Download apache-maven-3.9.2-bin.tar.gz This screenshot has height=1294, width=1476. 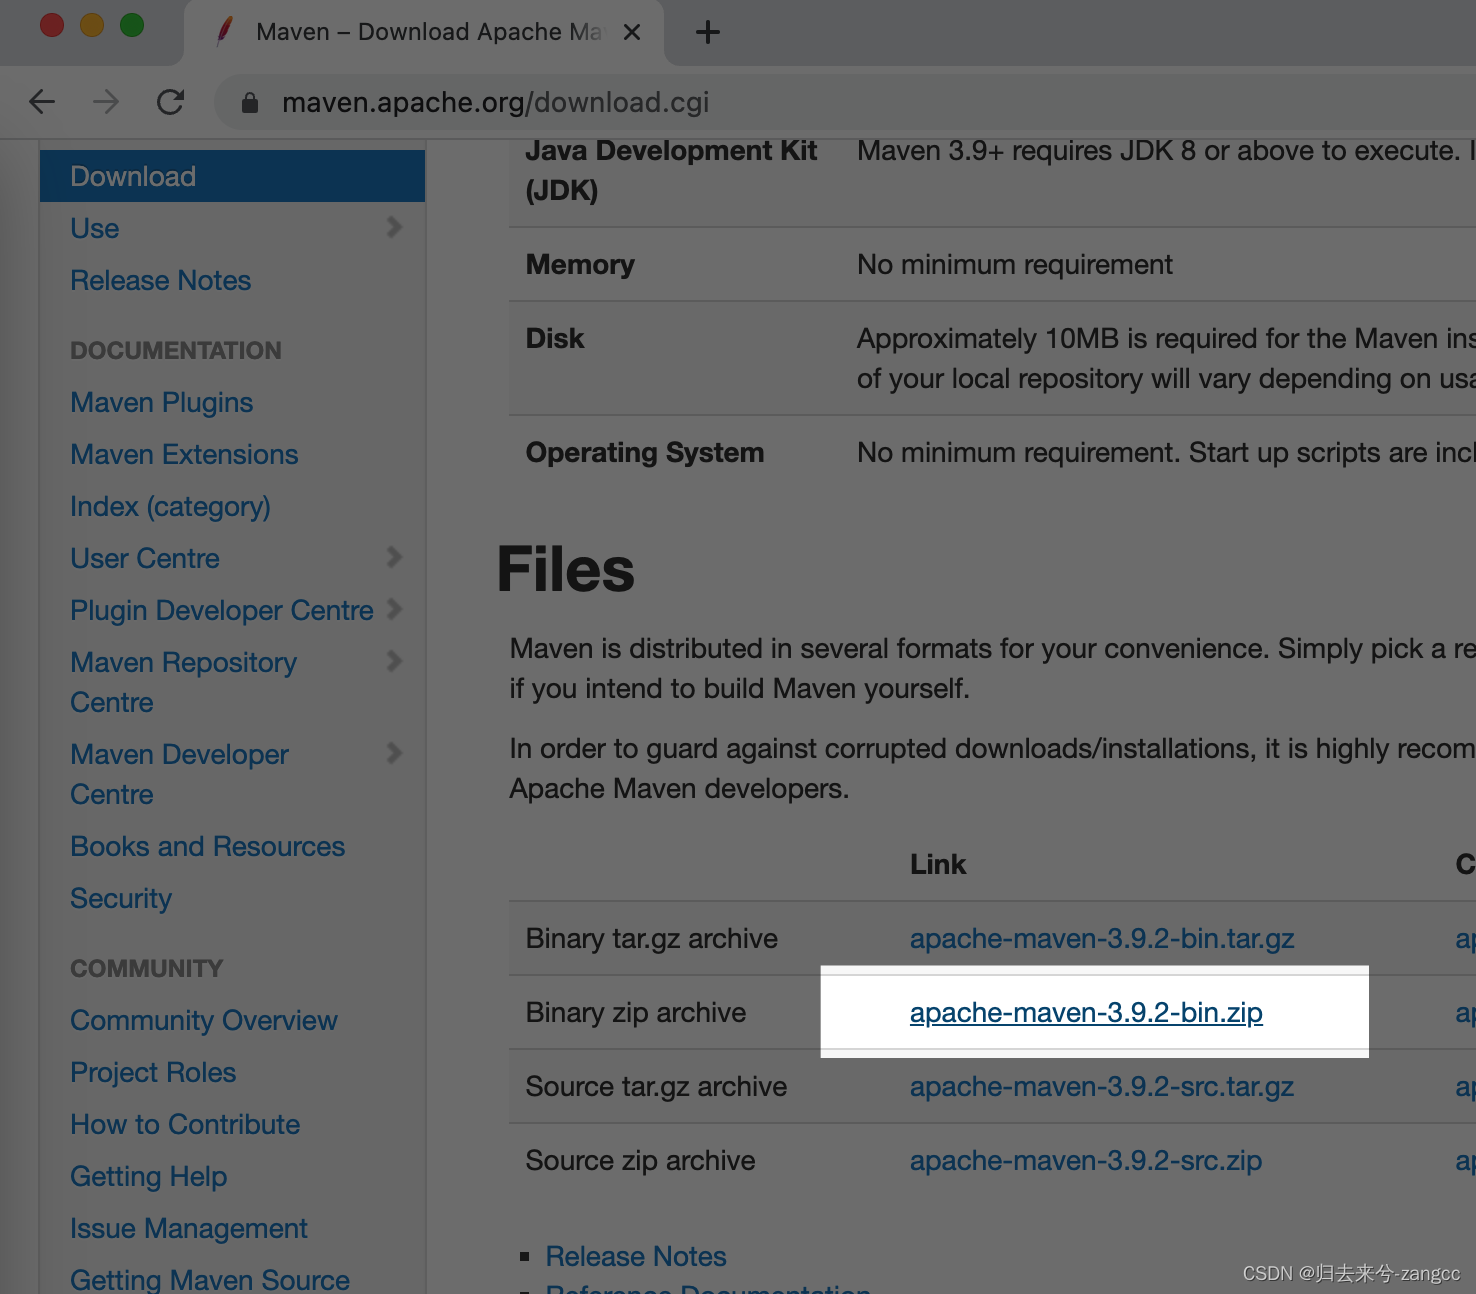coord(1102,938)
